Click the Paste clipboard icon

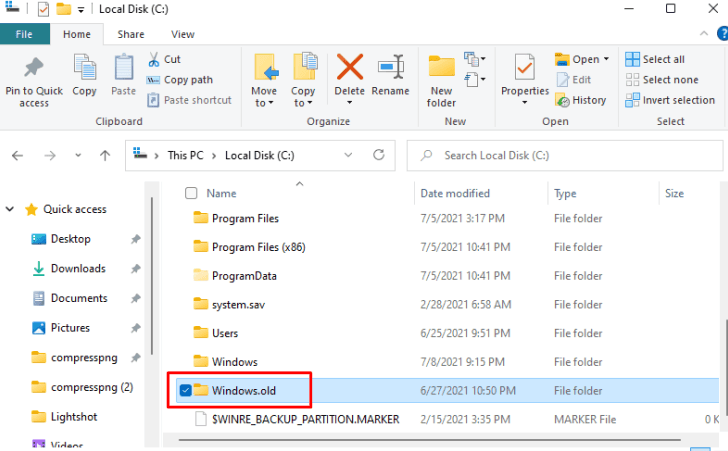tap(124, 70)
